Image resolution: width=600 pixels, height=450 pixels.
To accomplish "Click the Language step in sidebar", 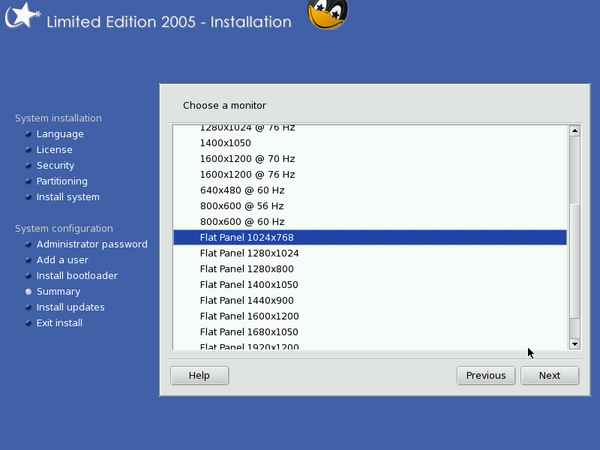I will 60,134.
